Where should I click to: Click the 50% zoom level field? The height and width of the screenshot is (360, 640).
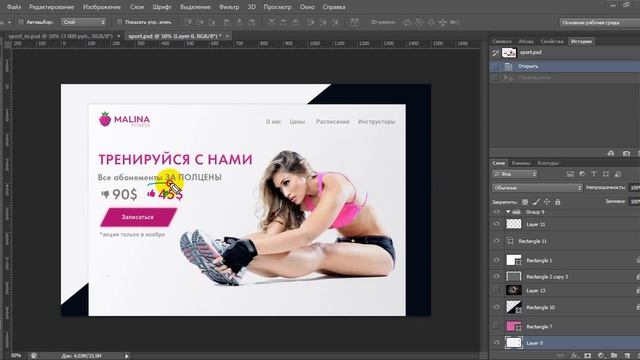click(16, 356)
